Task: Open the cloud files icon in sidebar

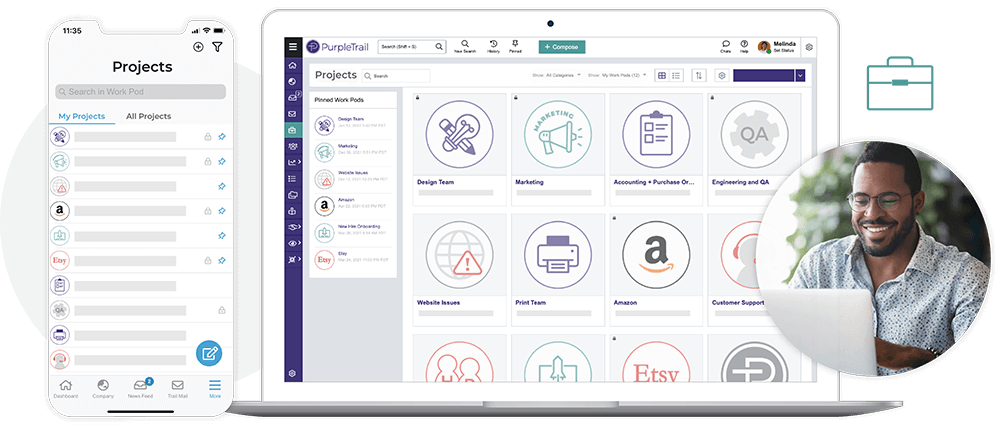Action: pos(293,195)
